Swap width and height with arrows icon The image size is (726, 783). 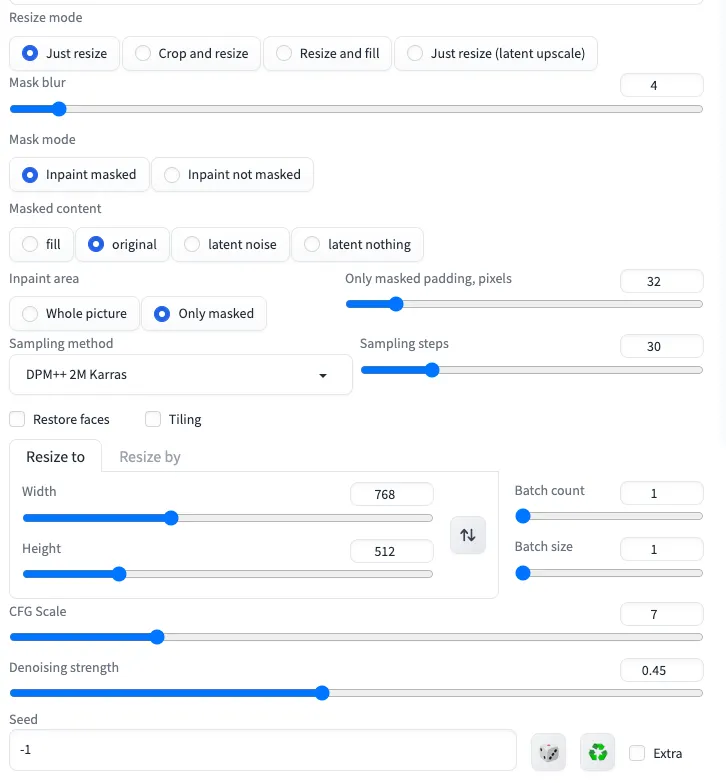coord(468,535)
